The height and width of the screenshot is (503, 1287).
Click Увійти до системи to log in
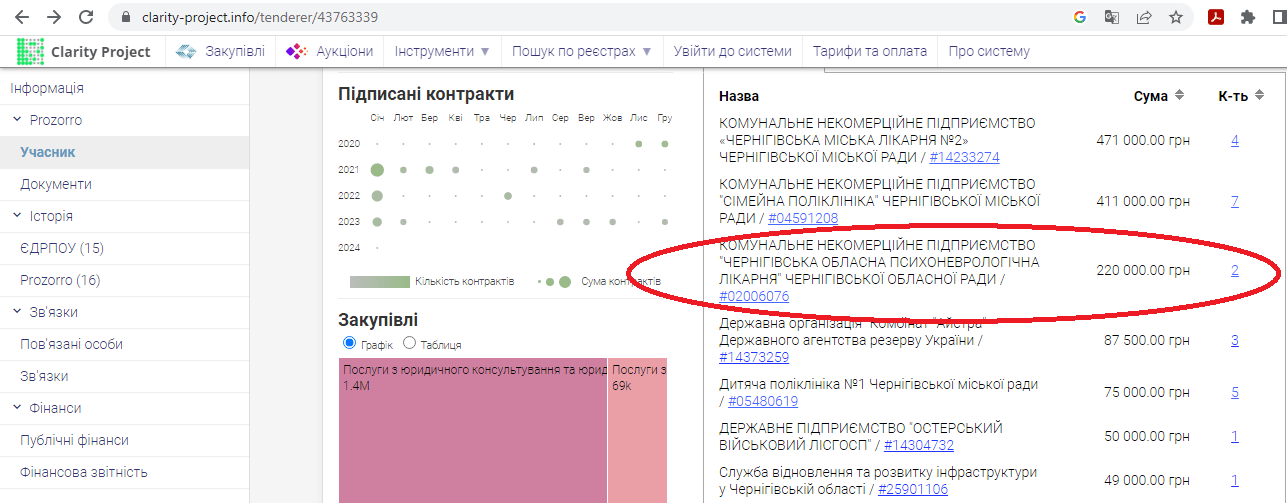[x=732, y=51]
